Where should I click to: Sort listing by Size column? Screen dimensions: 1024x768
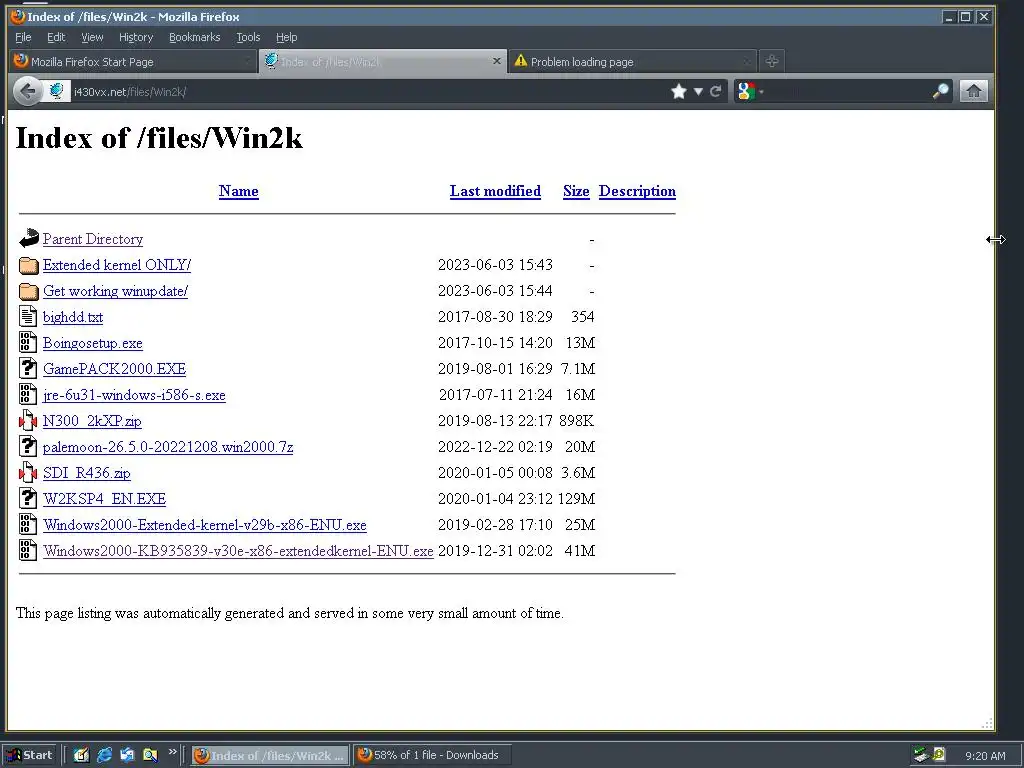point(576,191)
